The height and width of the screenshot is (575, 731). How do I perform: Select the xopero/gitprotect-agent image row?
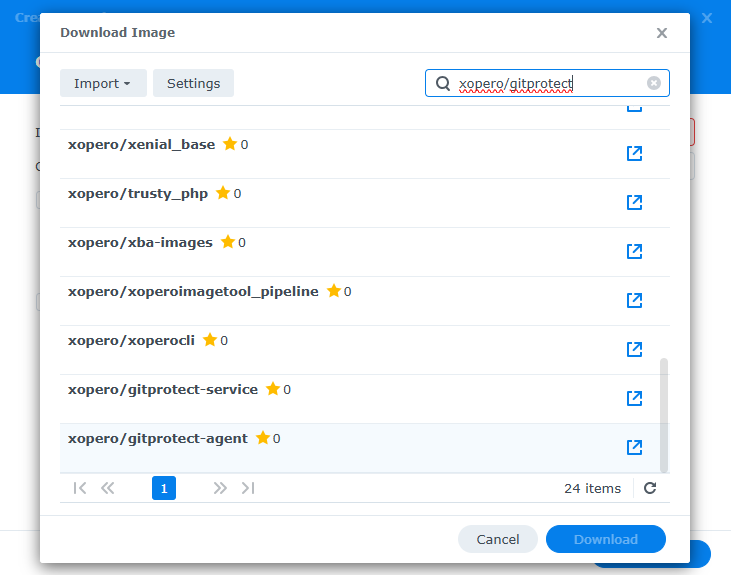tap(300, 448)
